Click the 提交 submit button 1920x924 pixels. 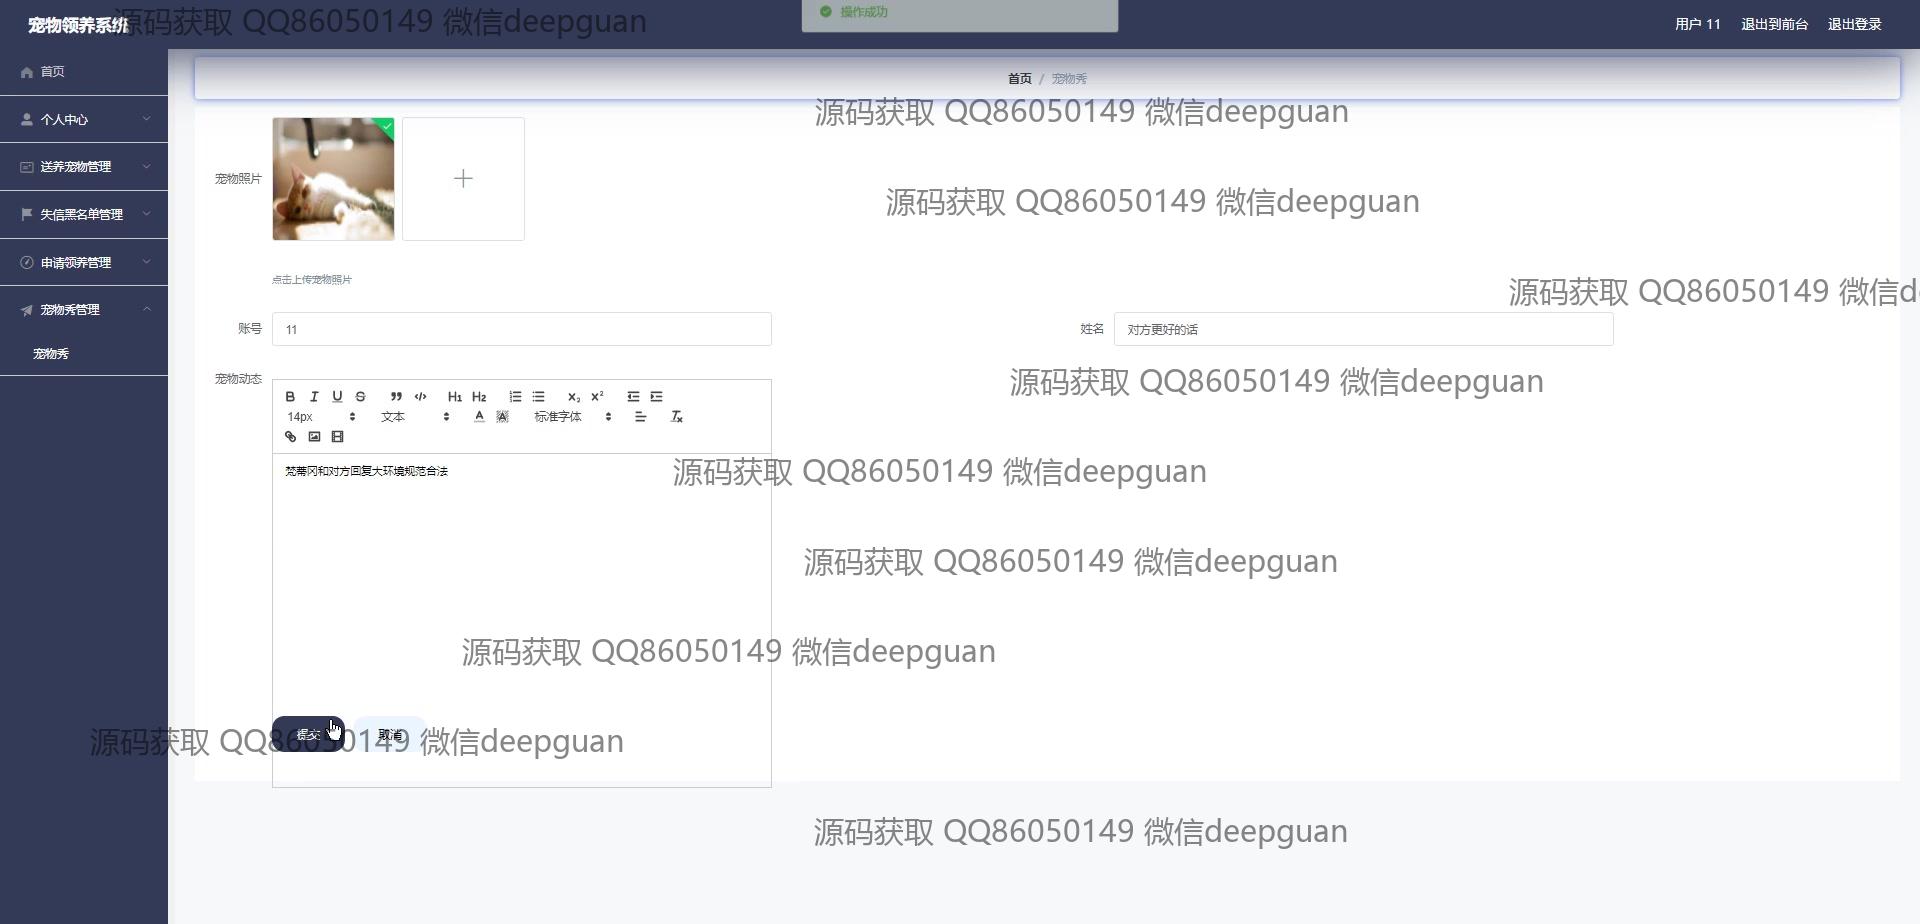308,735
